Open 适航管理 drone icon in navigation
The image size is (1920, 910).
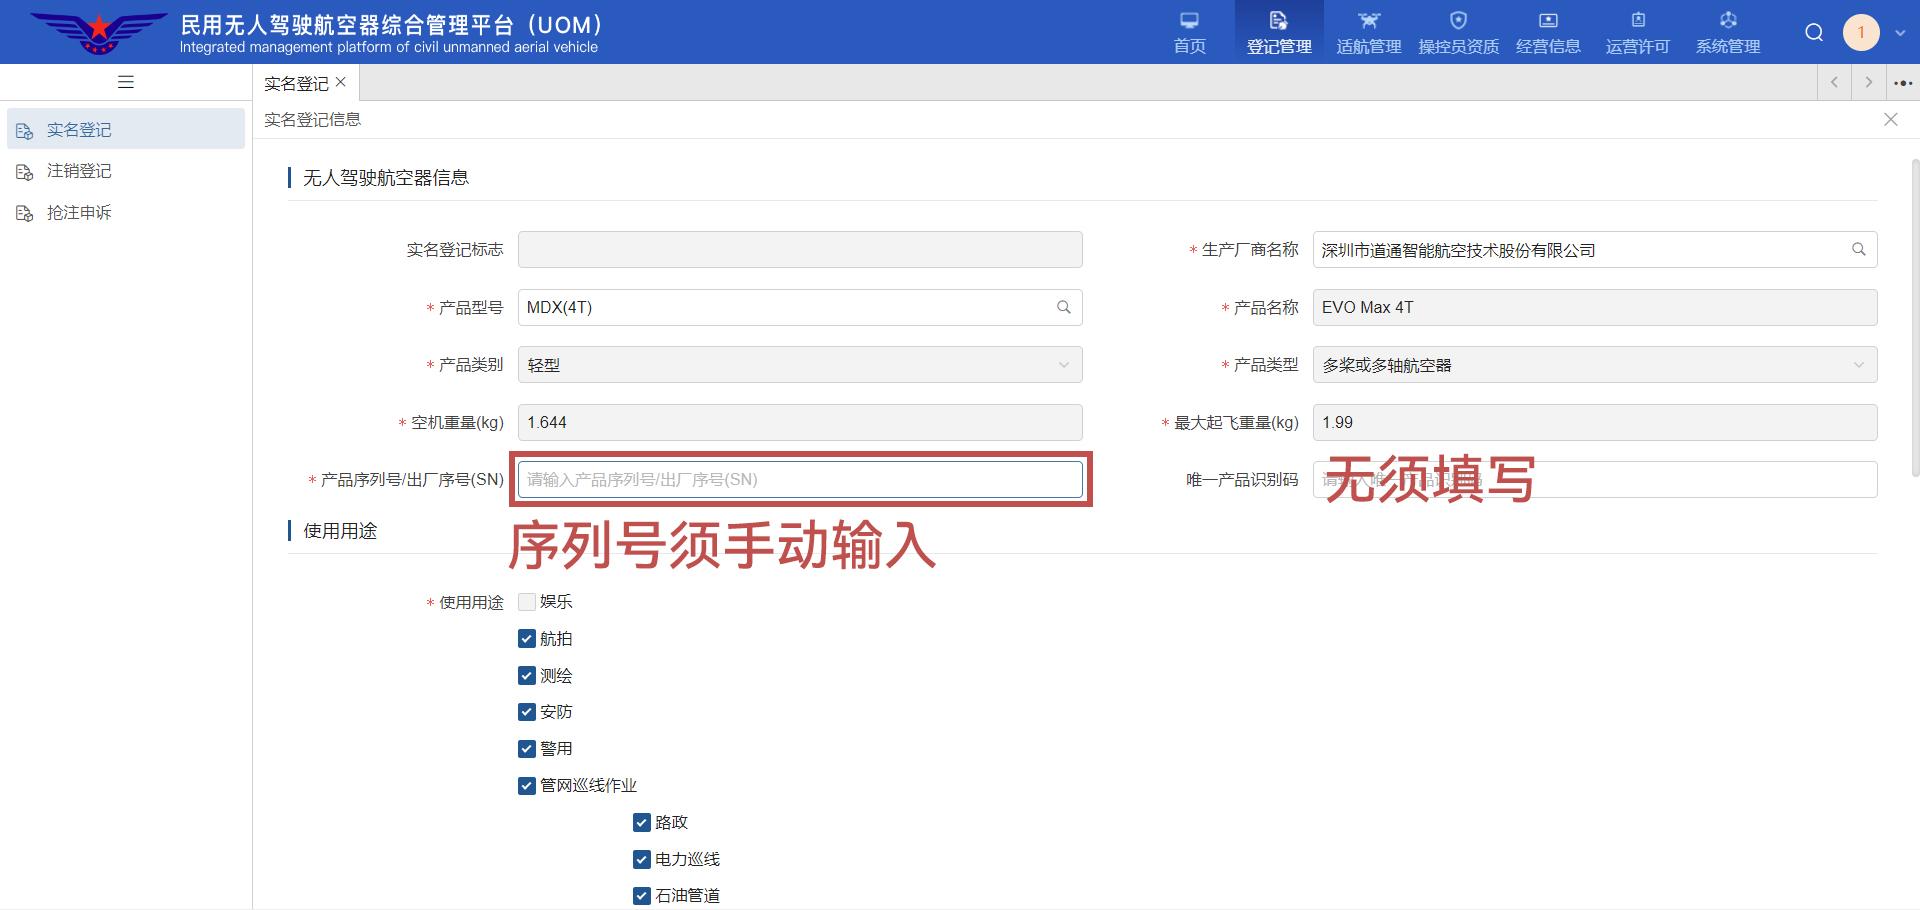[x=1368, y=21]
